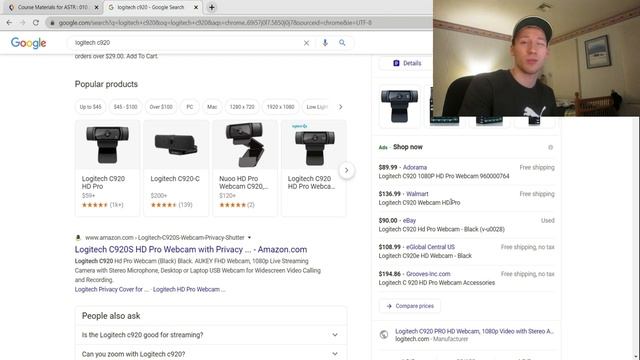Open the Walmart $136.99 listing
The image size is (640, 360).
[467, 198]
